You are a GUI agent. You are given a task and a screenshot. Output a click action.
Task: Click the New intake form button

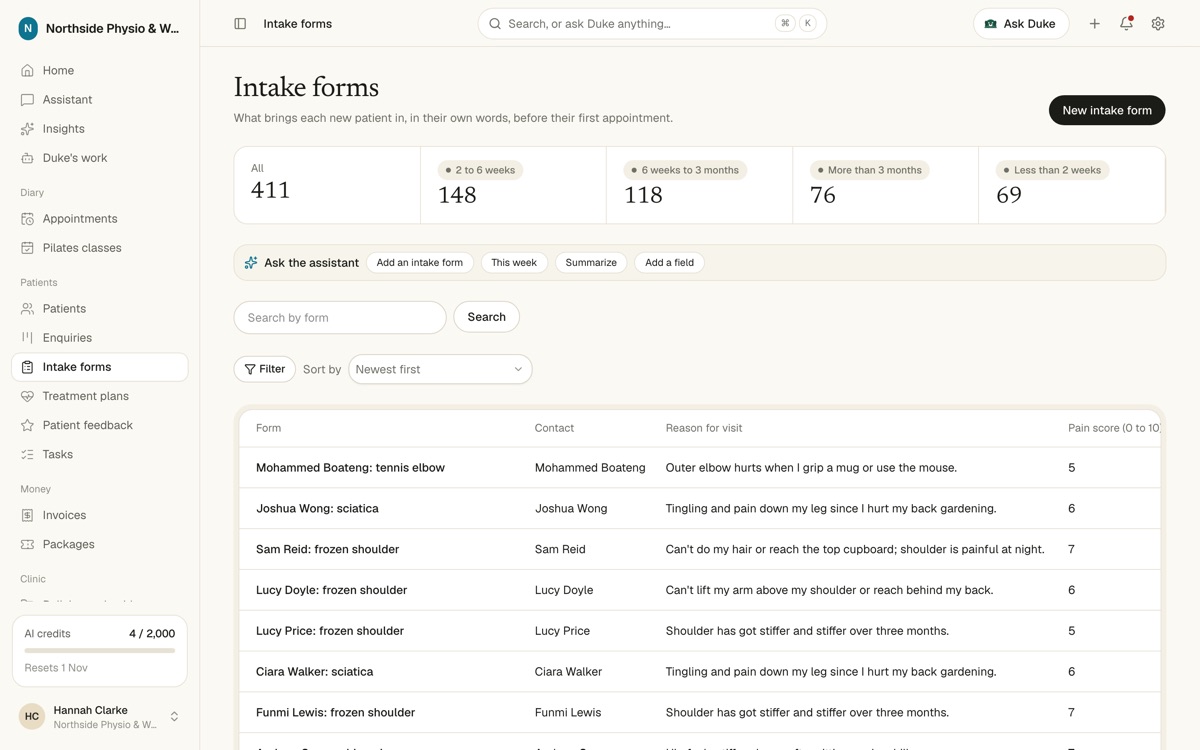[1107, 110]
